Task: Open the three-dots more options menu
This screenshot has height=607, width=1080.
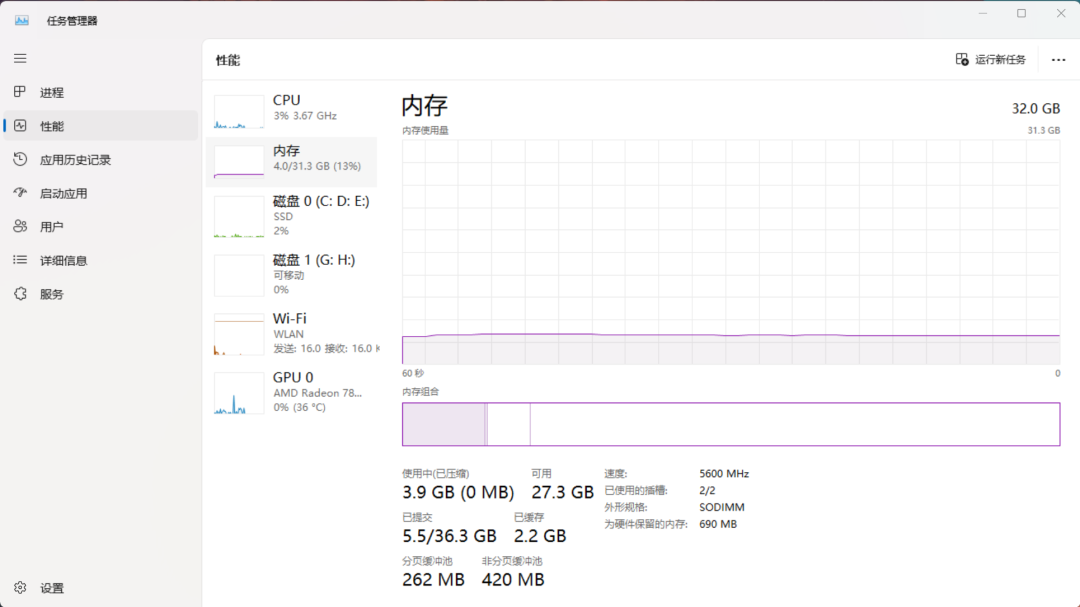Action: (x=1059, y=60)
